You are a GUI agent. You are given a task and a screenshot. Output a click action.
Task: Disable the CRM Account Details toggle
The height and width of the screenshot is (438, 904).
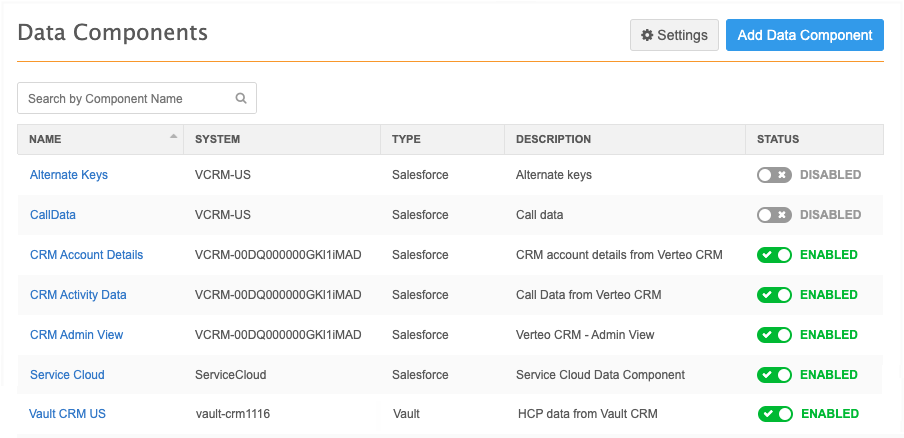tap(774, 255)
